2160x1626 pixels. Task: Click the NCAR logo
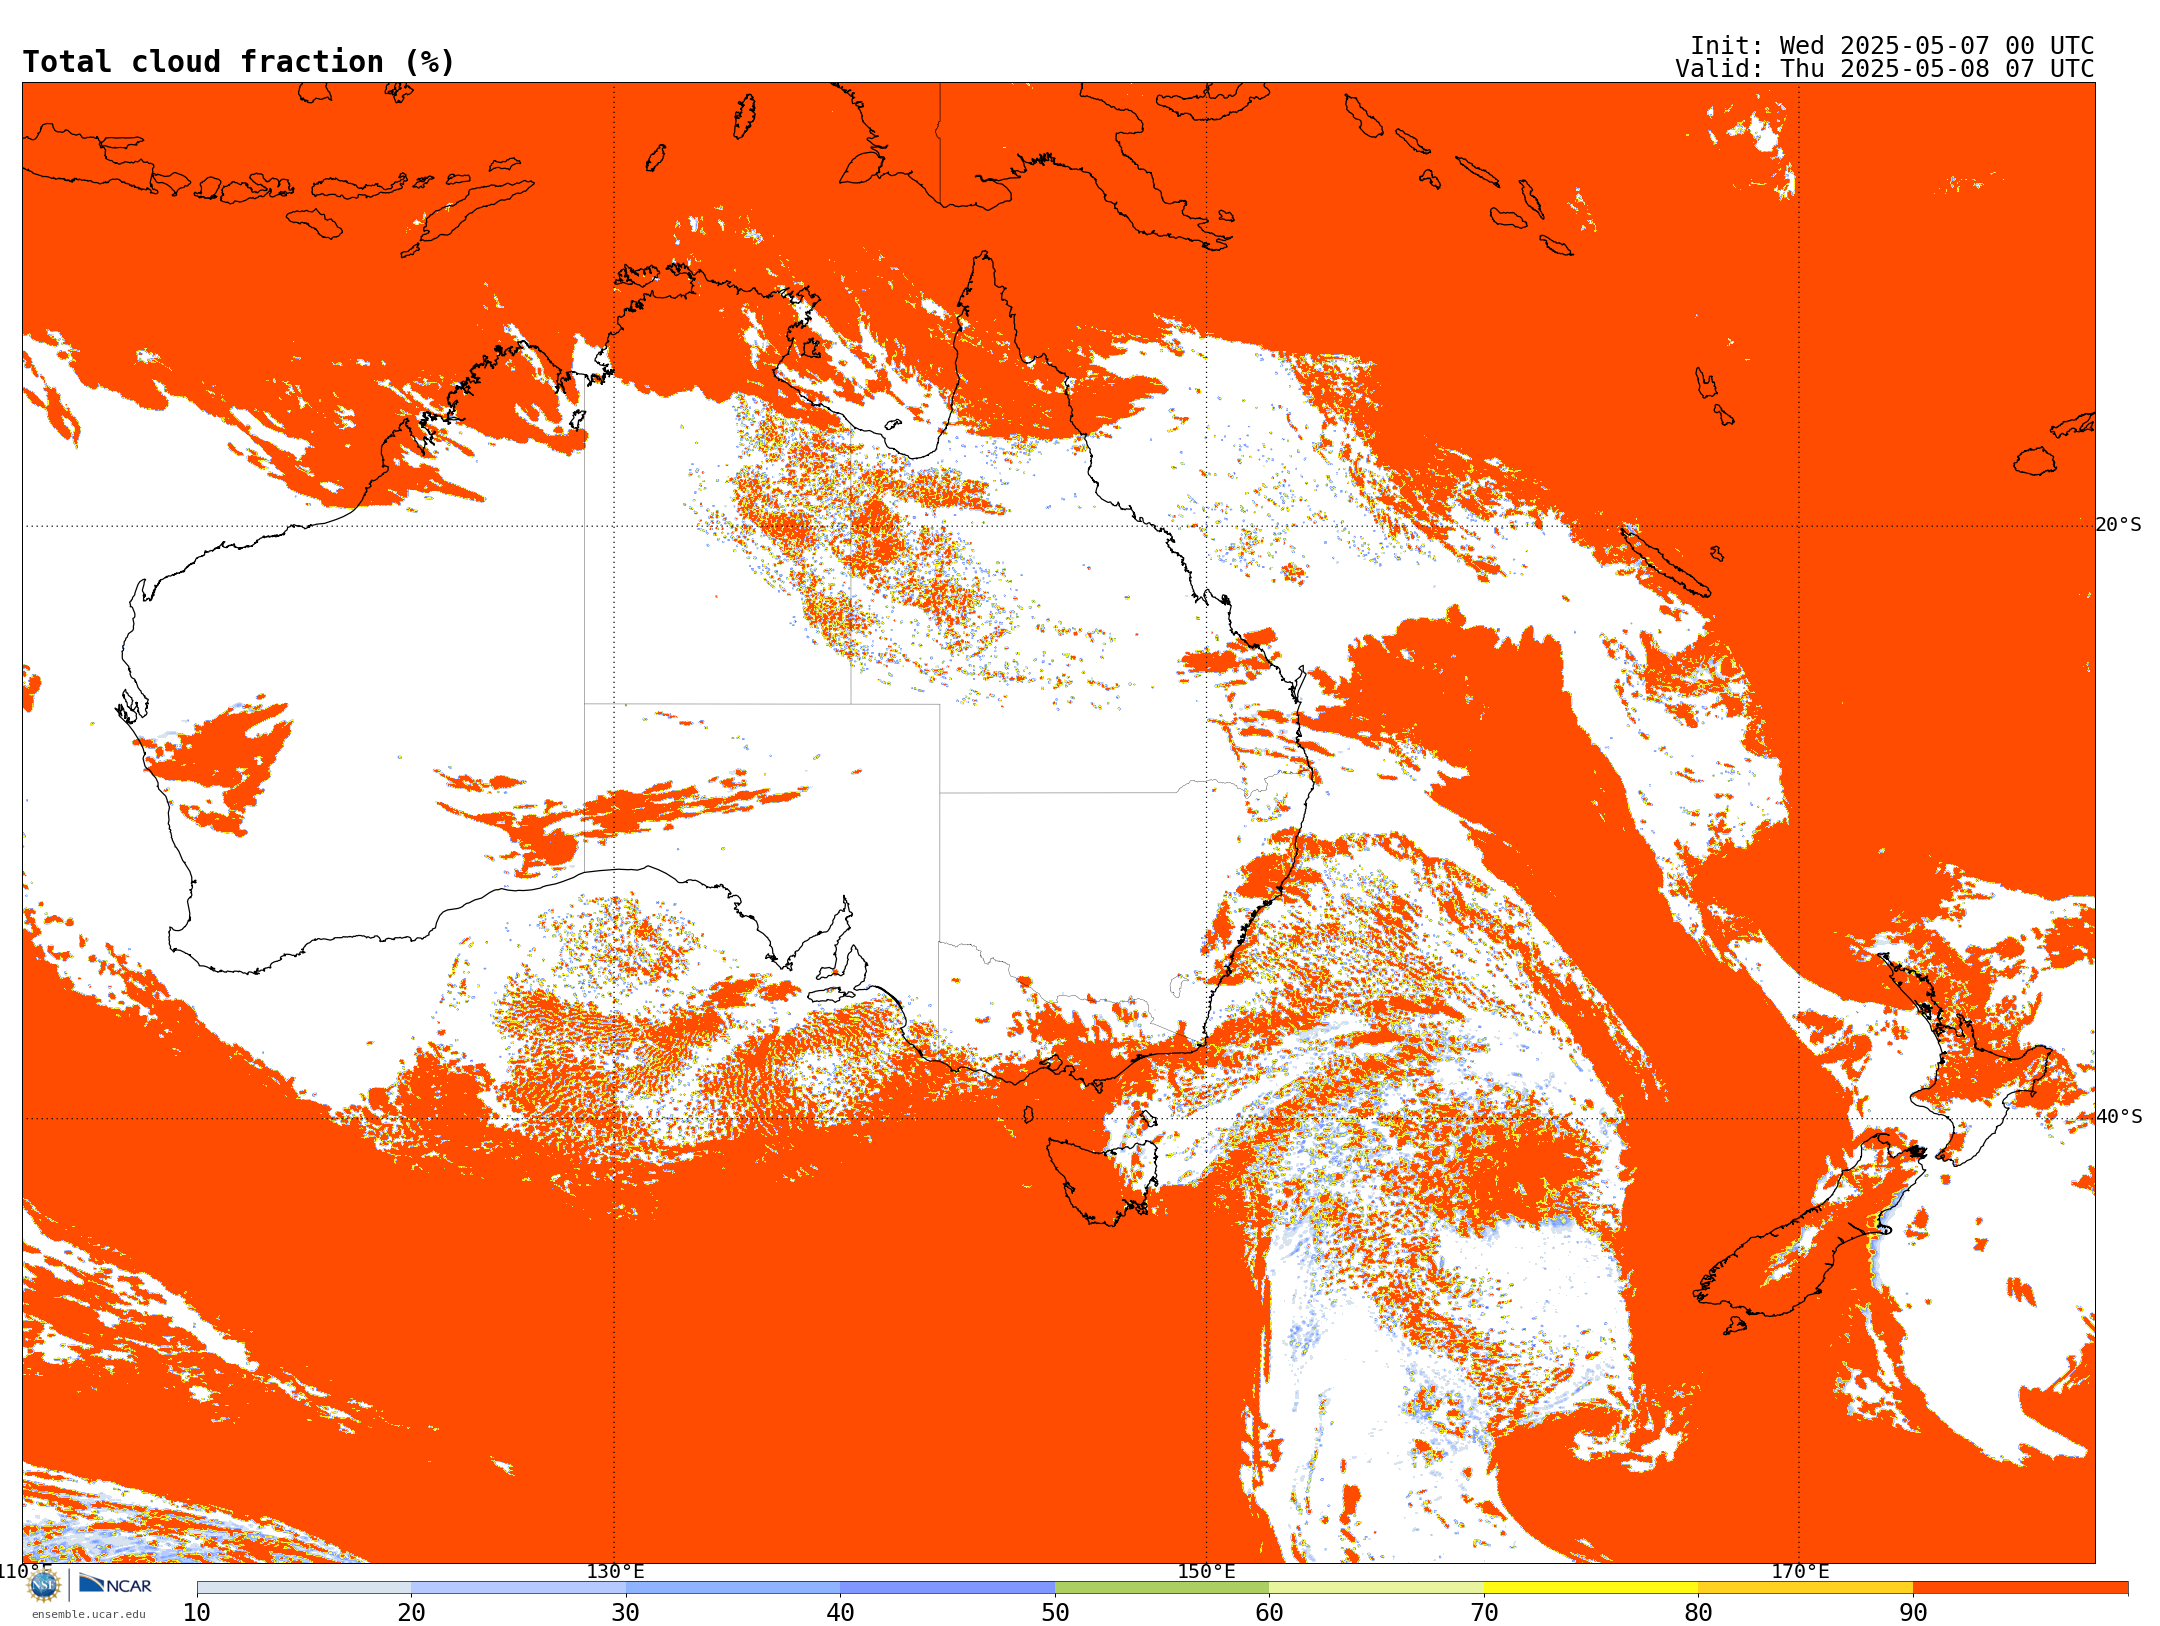115,1584
